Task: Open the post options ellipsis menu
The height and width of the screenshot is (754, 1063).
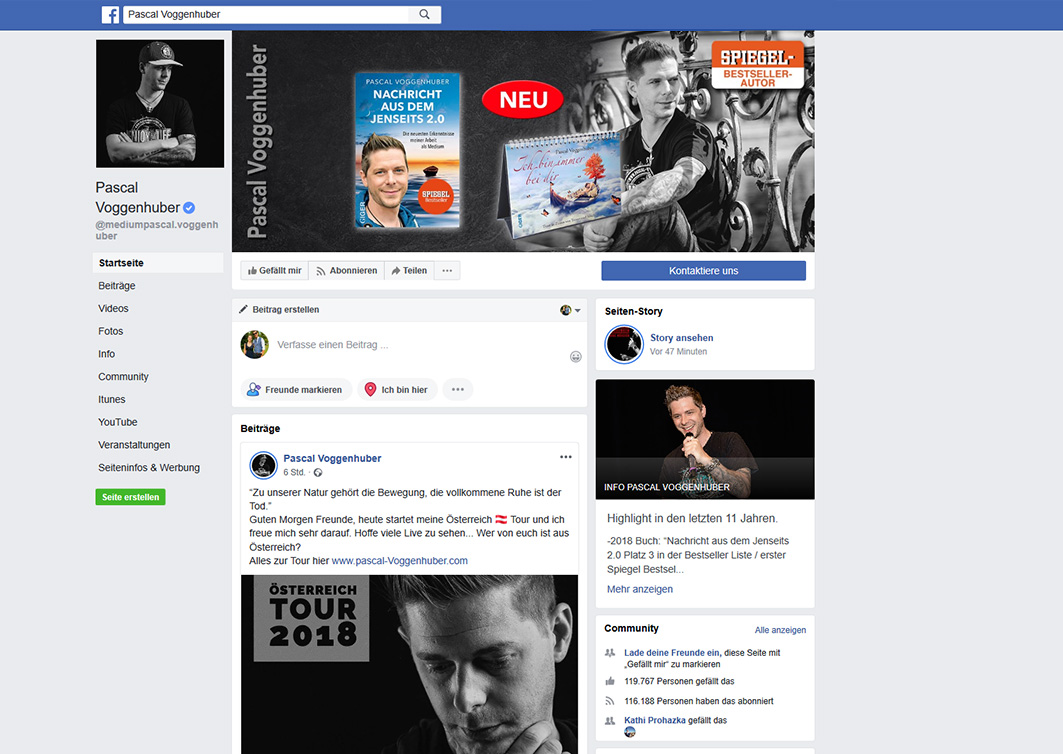Action: (x=566, y=457)
